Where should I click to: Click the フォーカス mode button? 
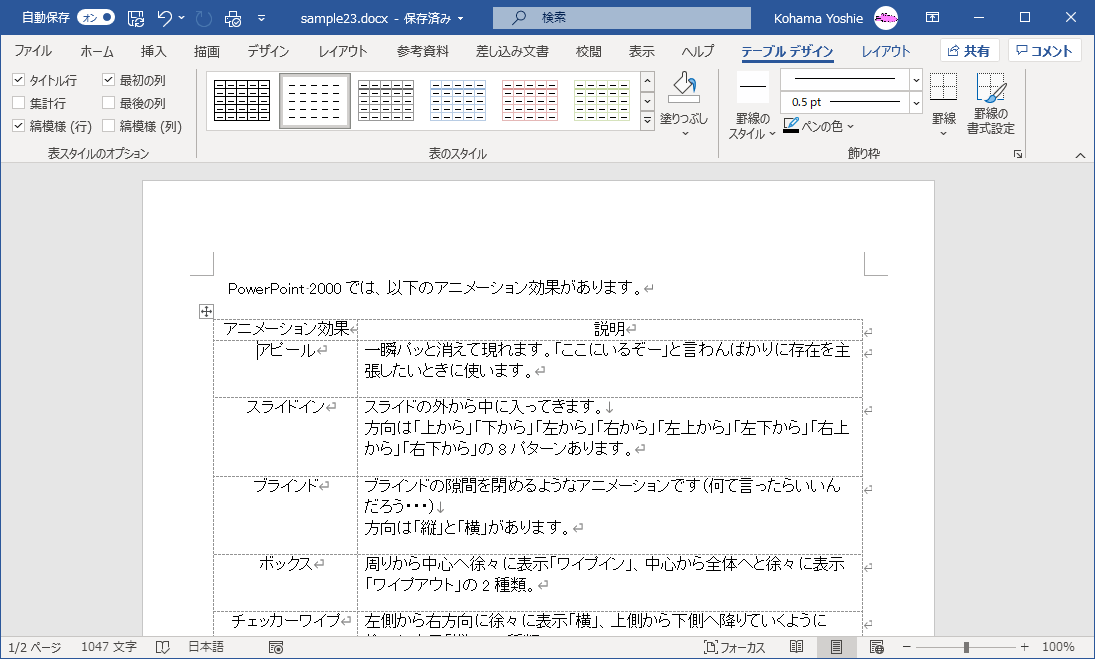(x=734, y=647)
